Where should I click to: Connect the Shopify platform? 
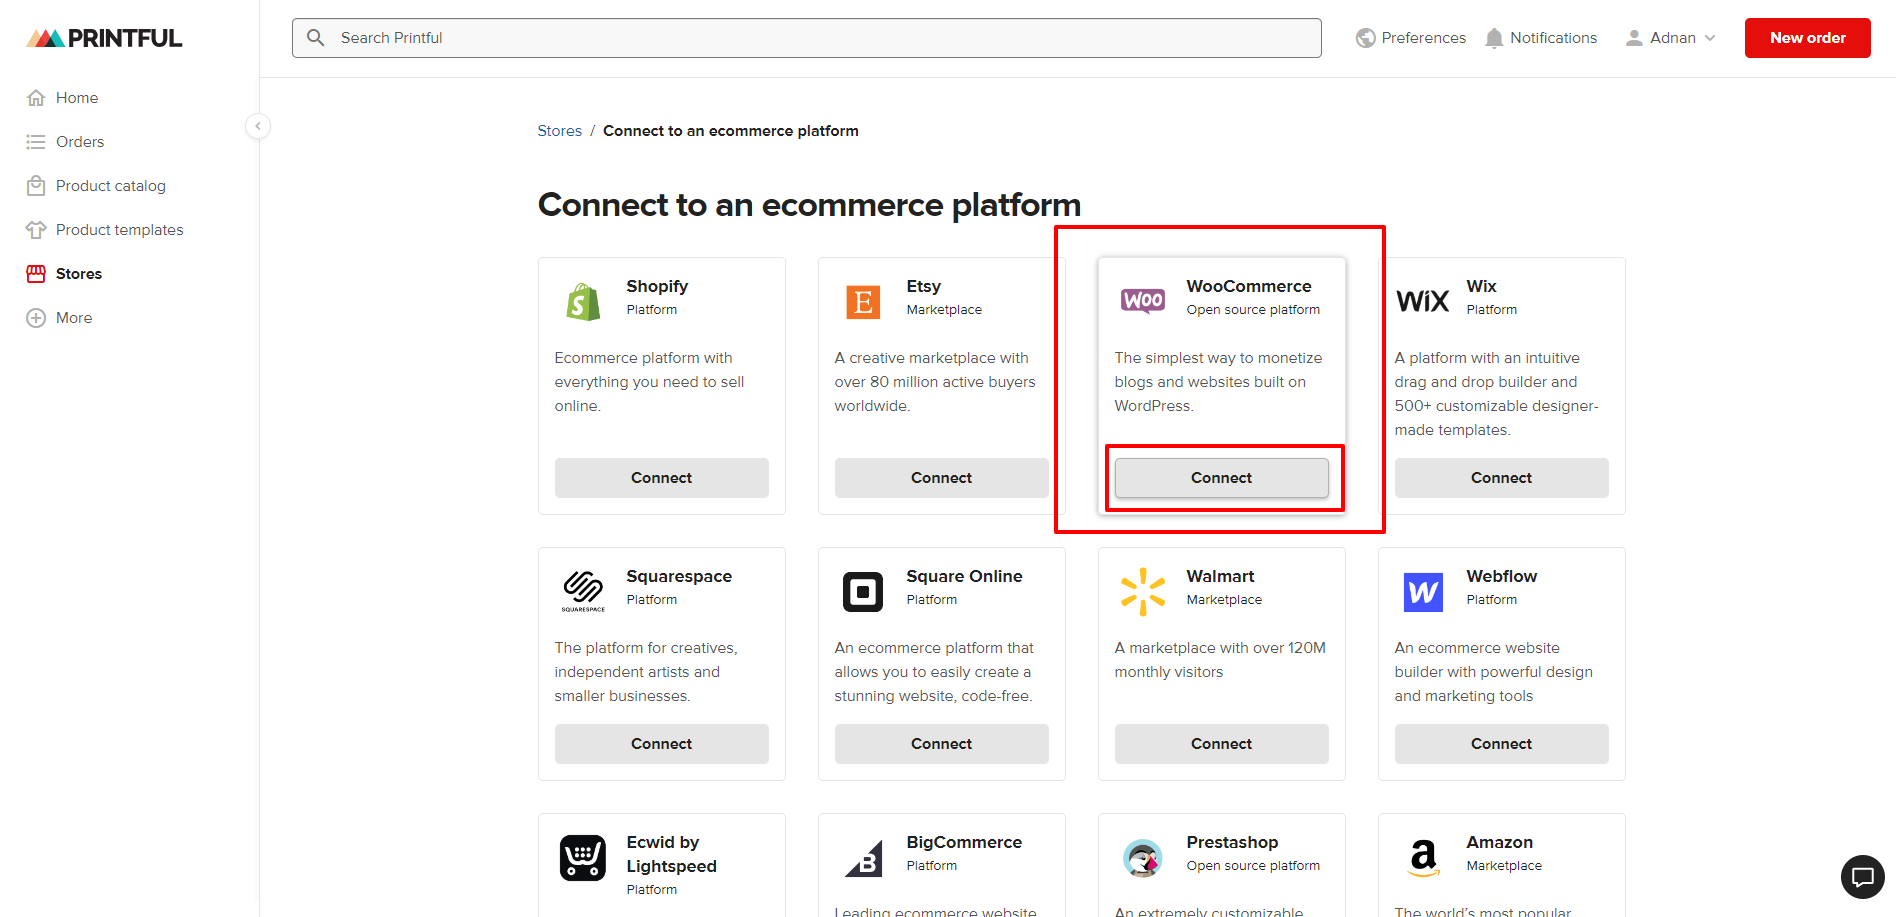coord(661,478)
